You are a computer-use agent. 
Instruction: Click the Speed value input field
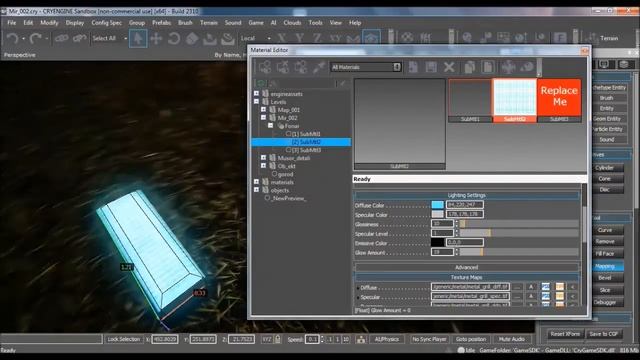(312, 339)
